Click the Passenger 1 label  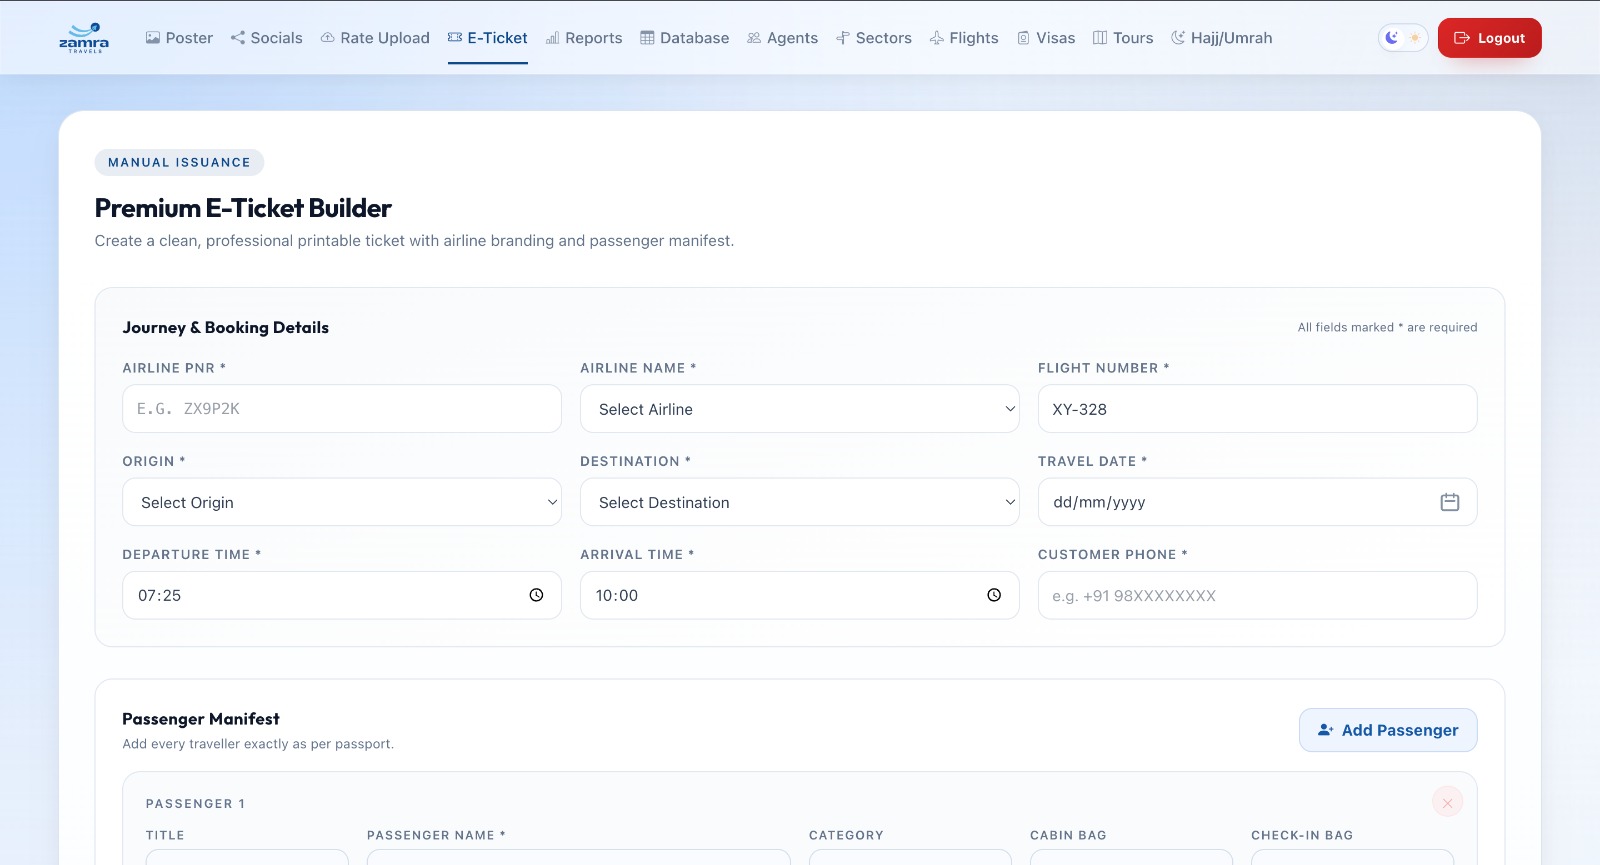[x=196, y=803]
